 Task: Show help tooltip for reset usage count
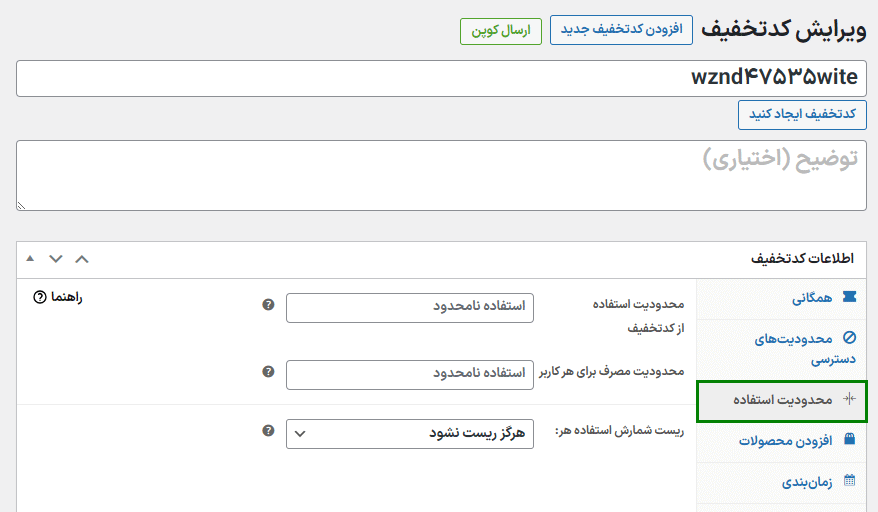pyautogui.click(x=269, y=430)
